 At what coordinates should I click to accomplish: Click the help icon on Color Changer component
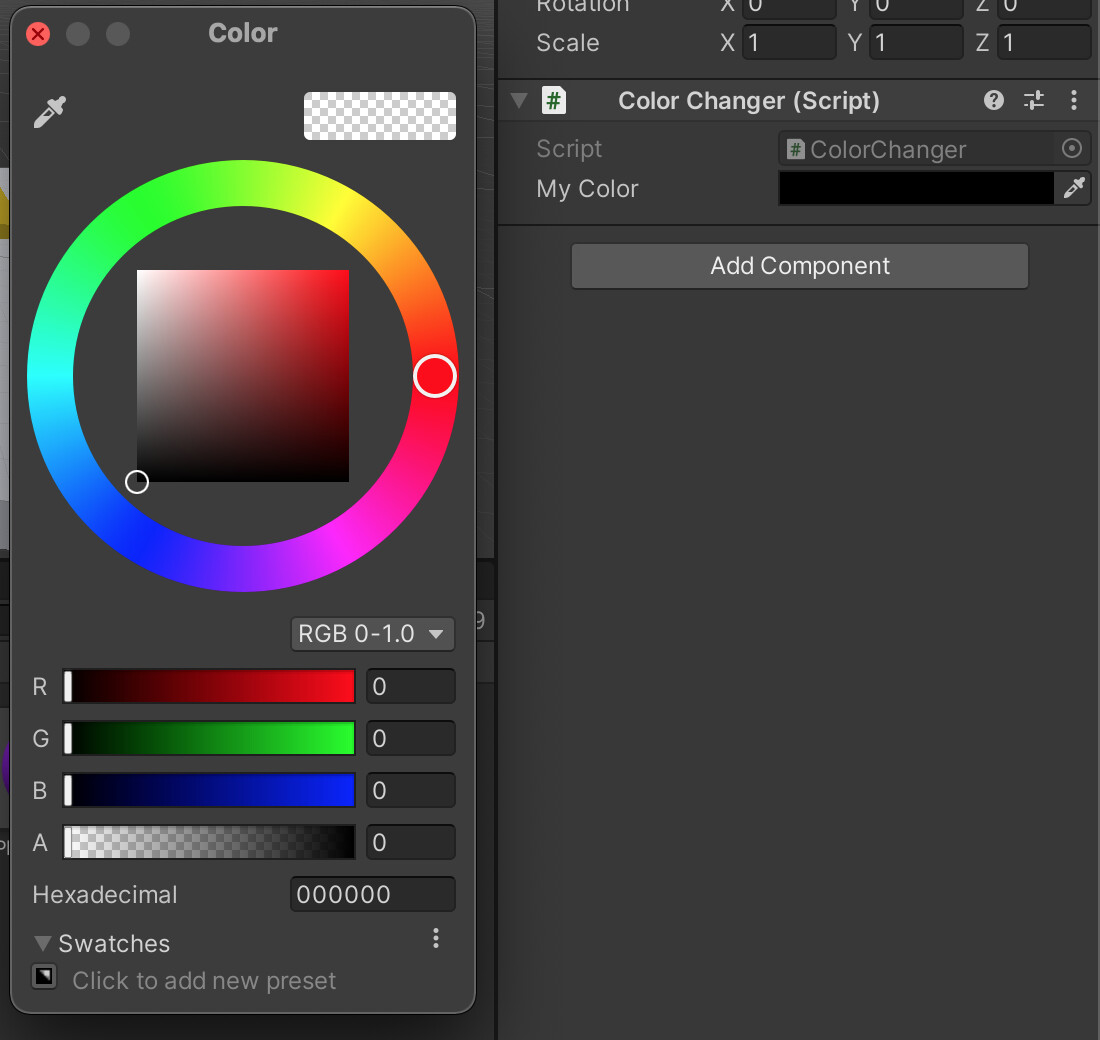[993, 100]
